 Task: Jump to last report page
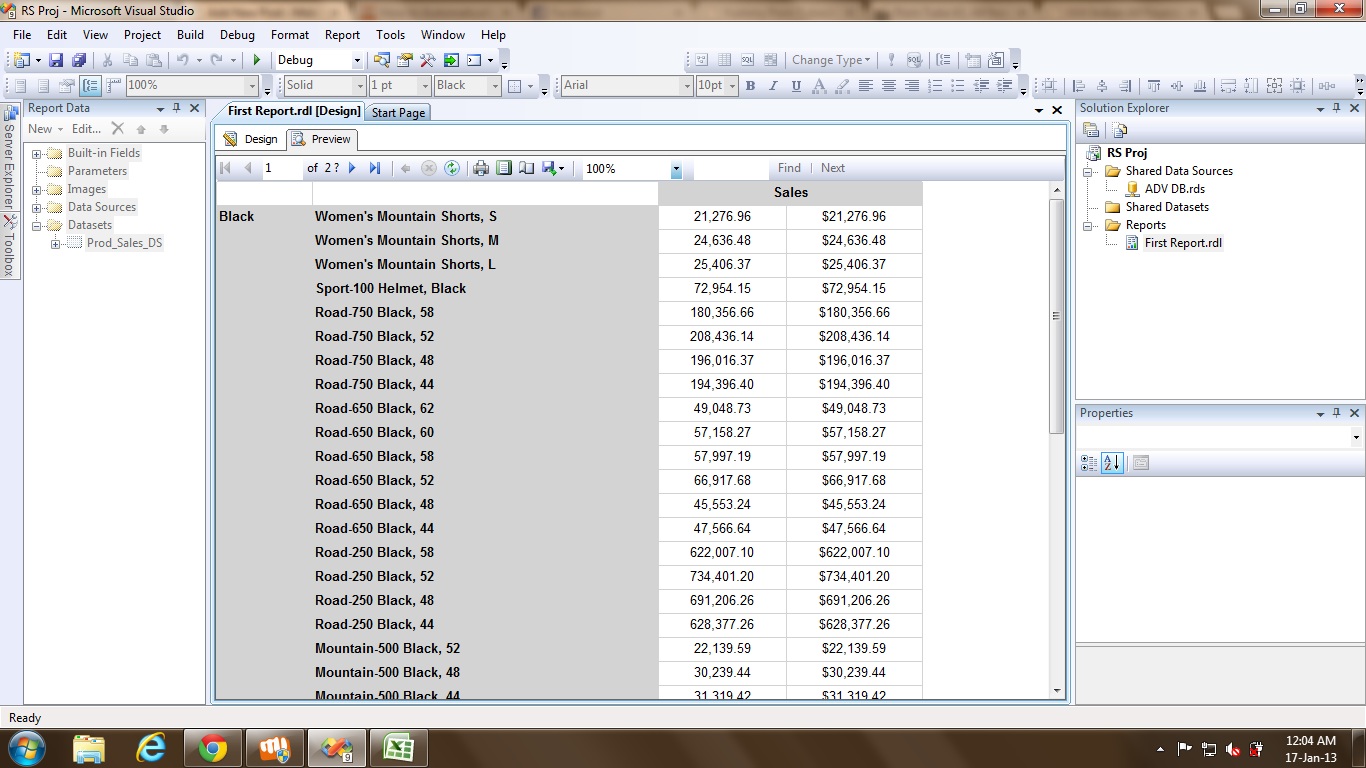point(375,168)
